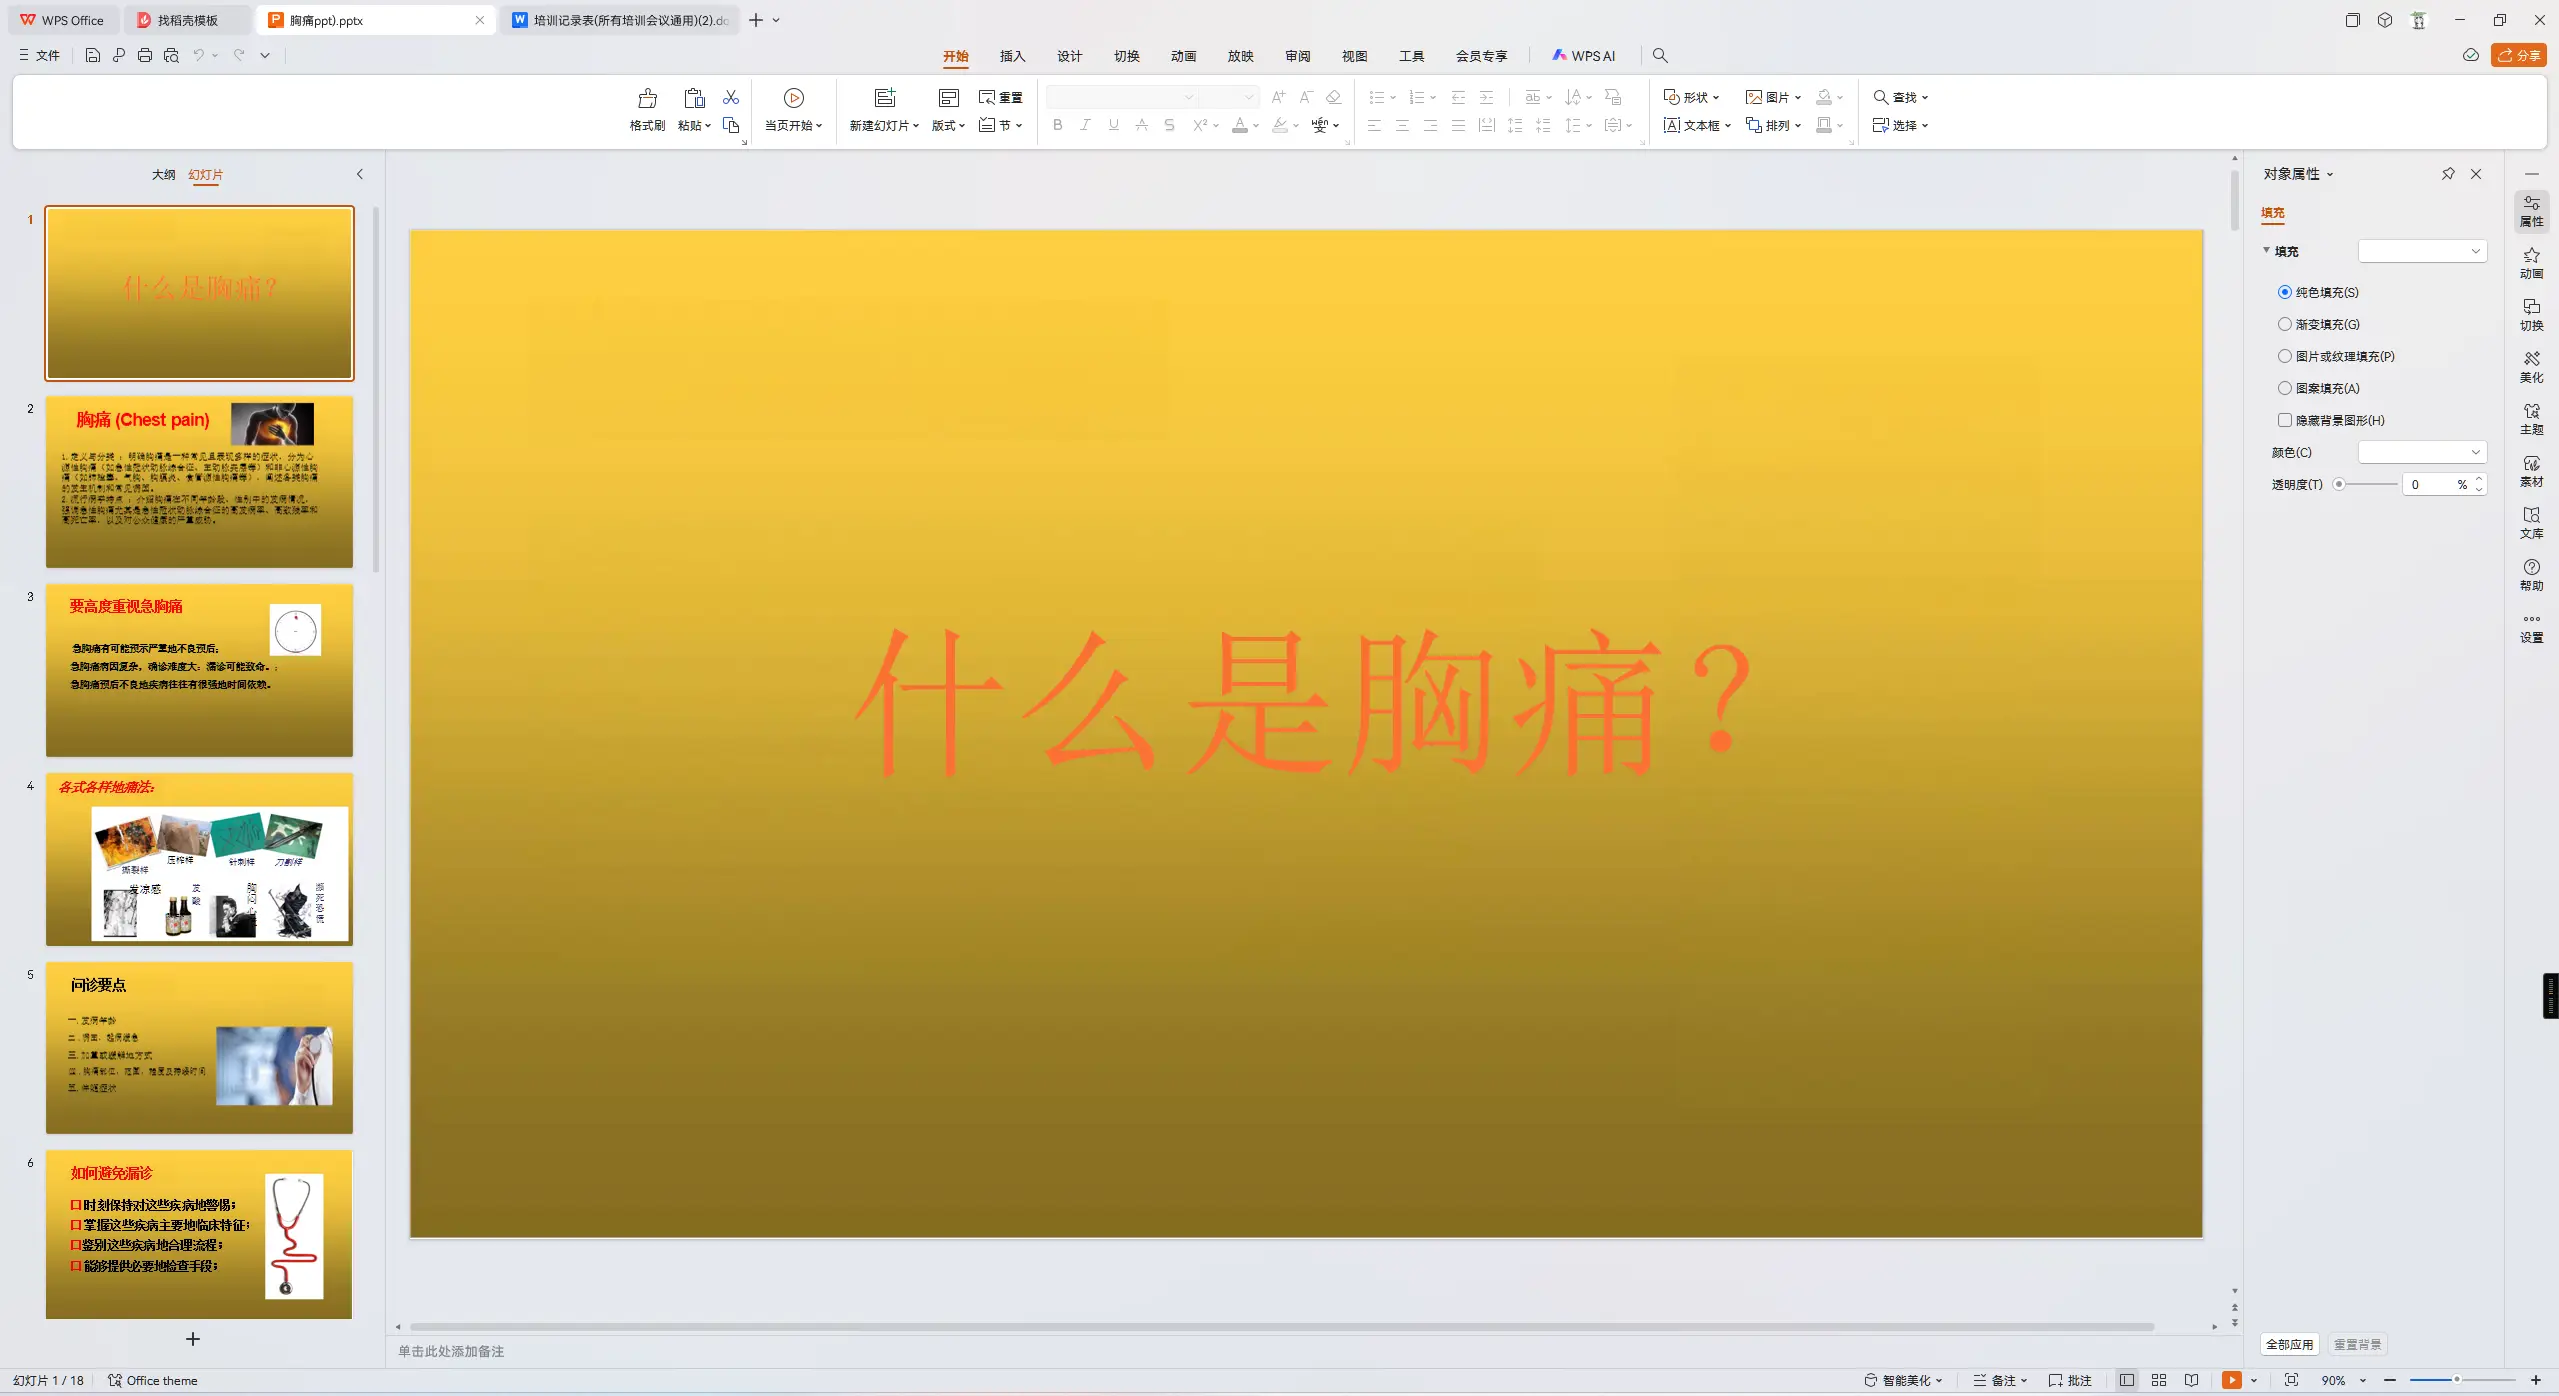Click the Cut scissors icon
Screen dimensions: 2559x1396
pyautogui.click(x=731, y=97)
